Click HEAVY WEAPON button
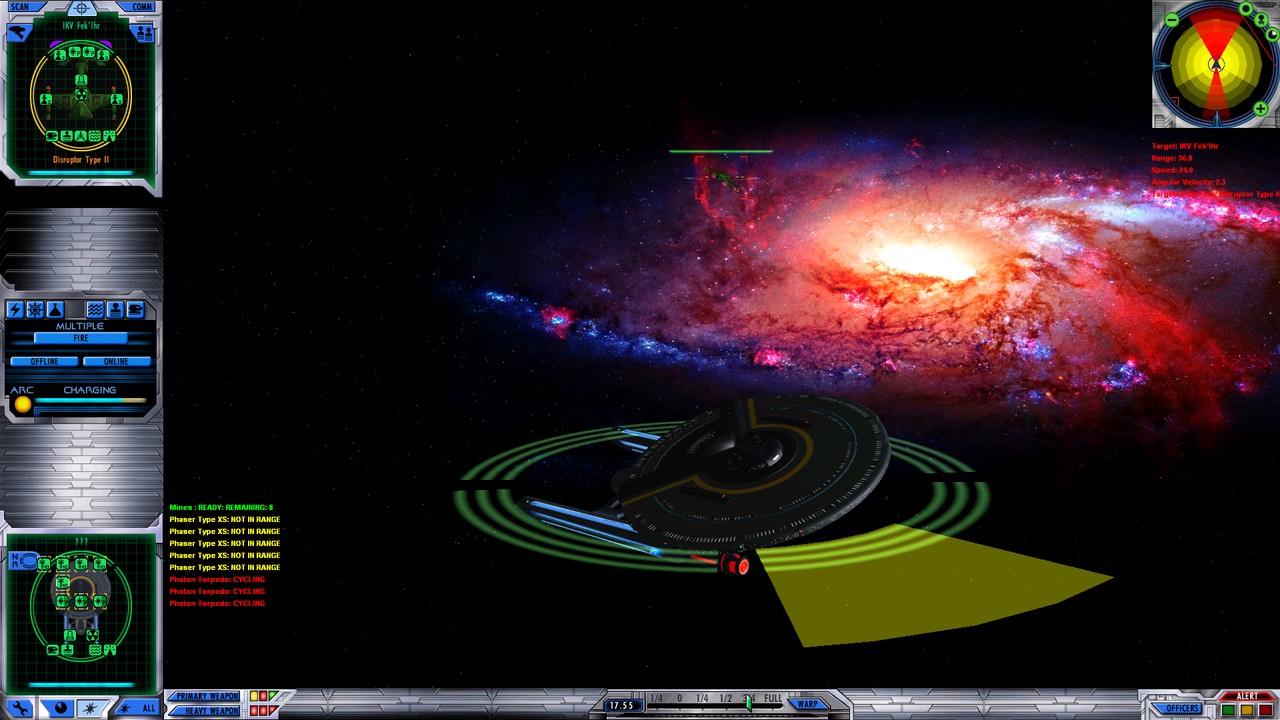This screenshot has width=1280, height=720. [205, 711]
